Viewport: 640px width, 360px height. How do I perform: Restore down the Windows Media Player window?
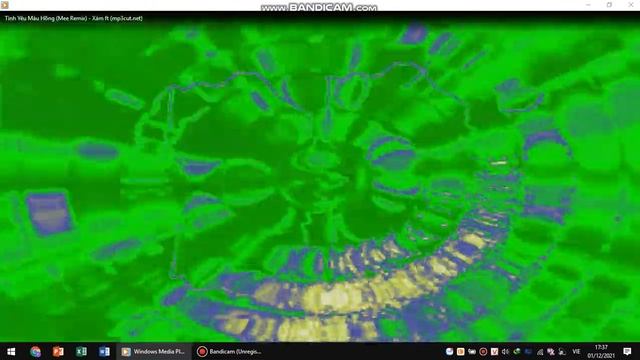[x=609, y=5]
